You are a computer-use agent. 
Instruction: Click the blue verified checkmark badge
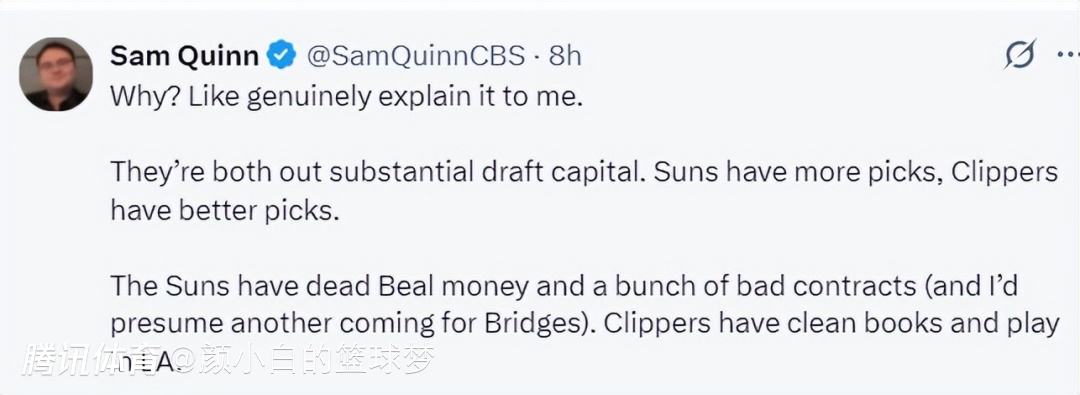click(x=282, y=55)
